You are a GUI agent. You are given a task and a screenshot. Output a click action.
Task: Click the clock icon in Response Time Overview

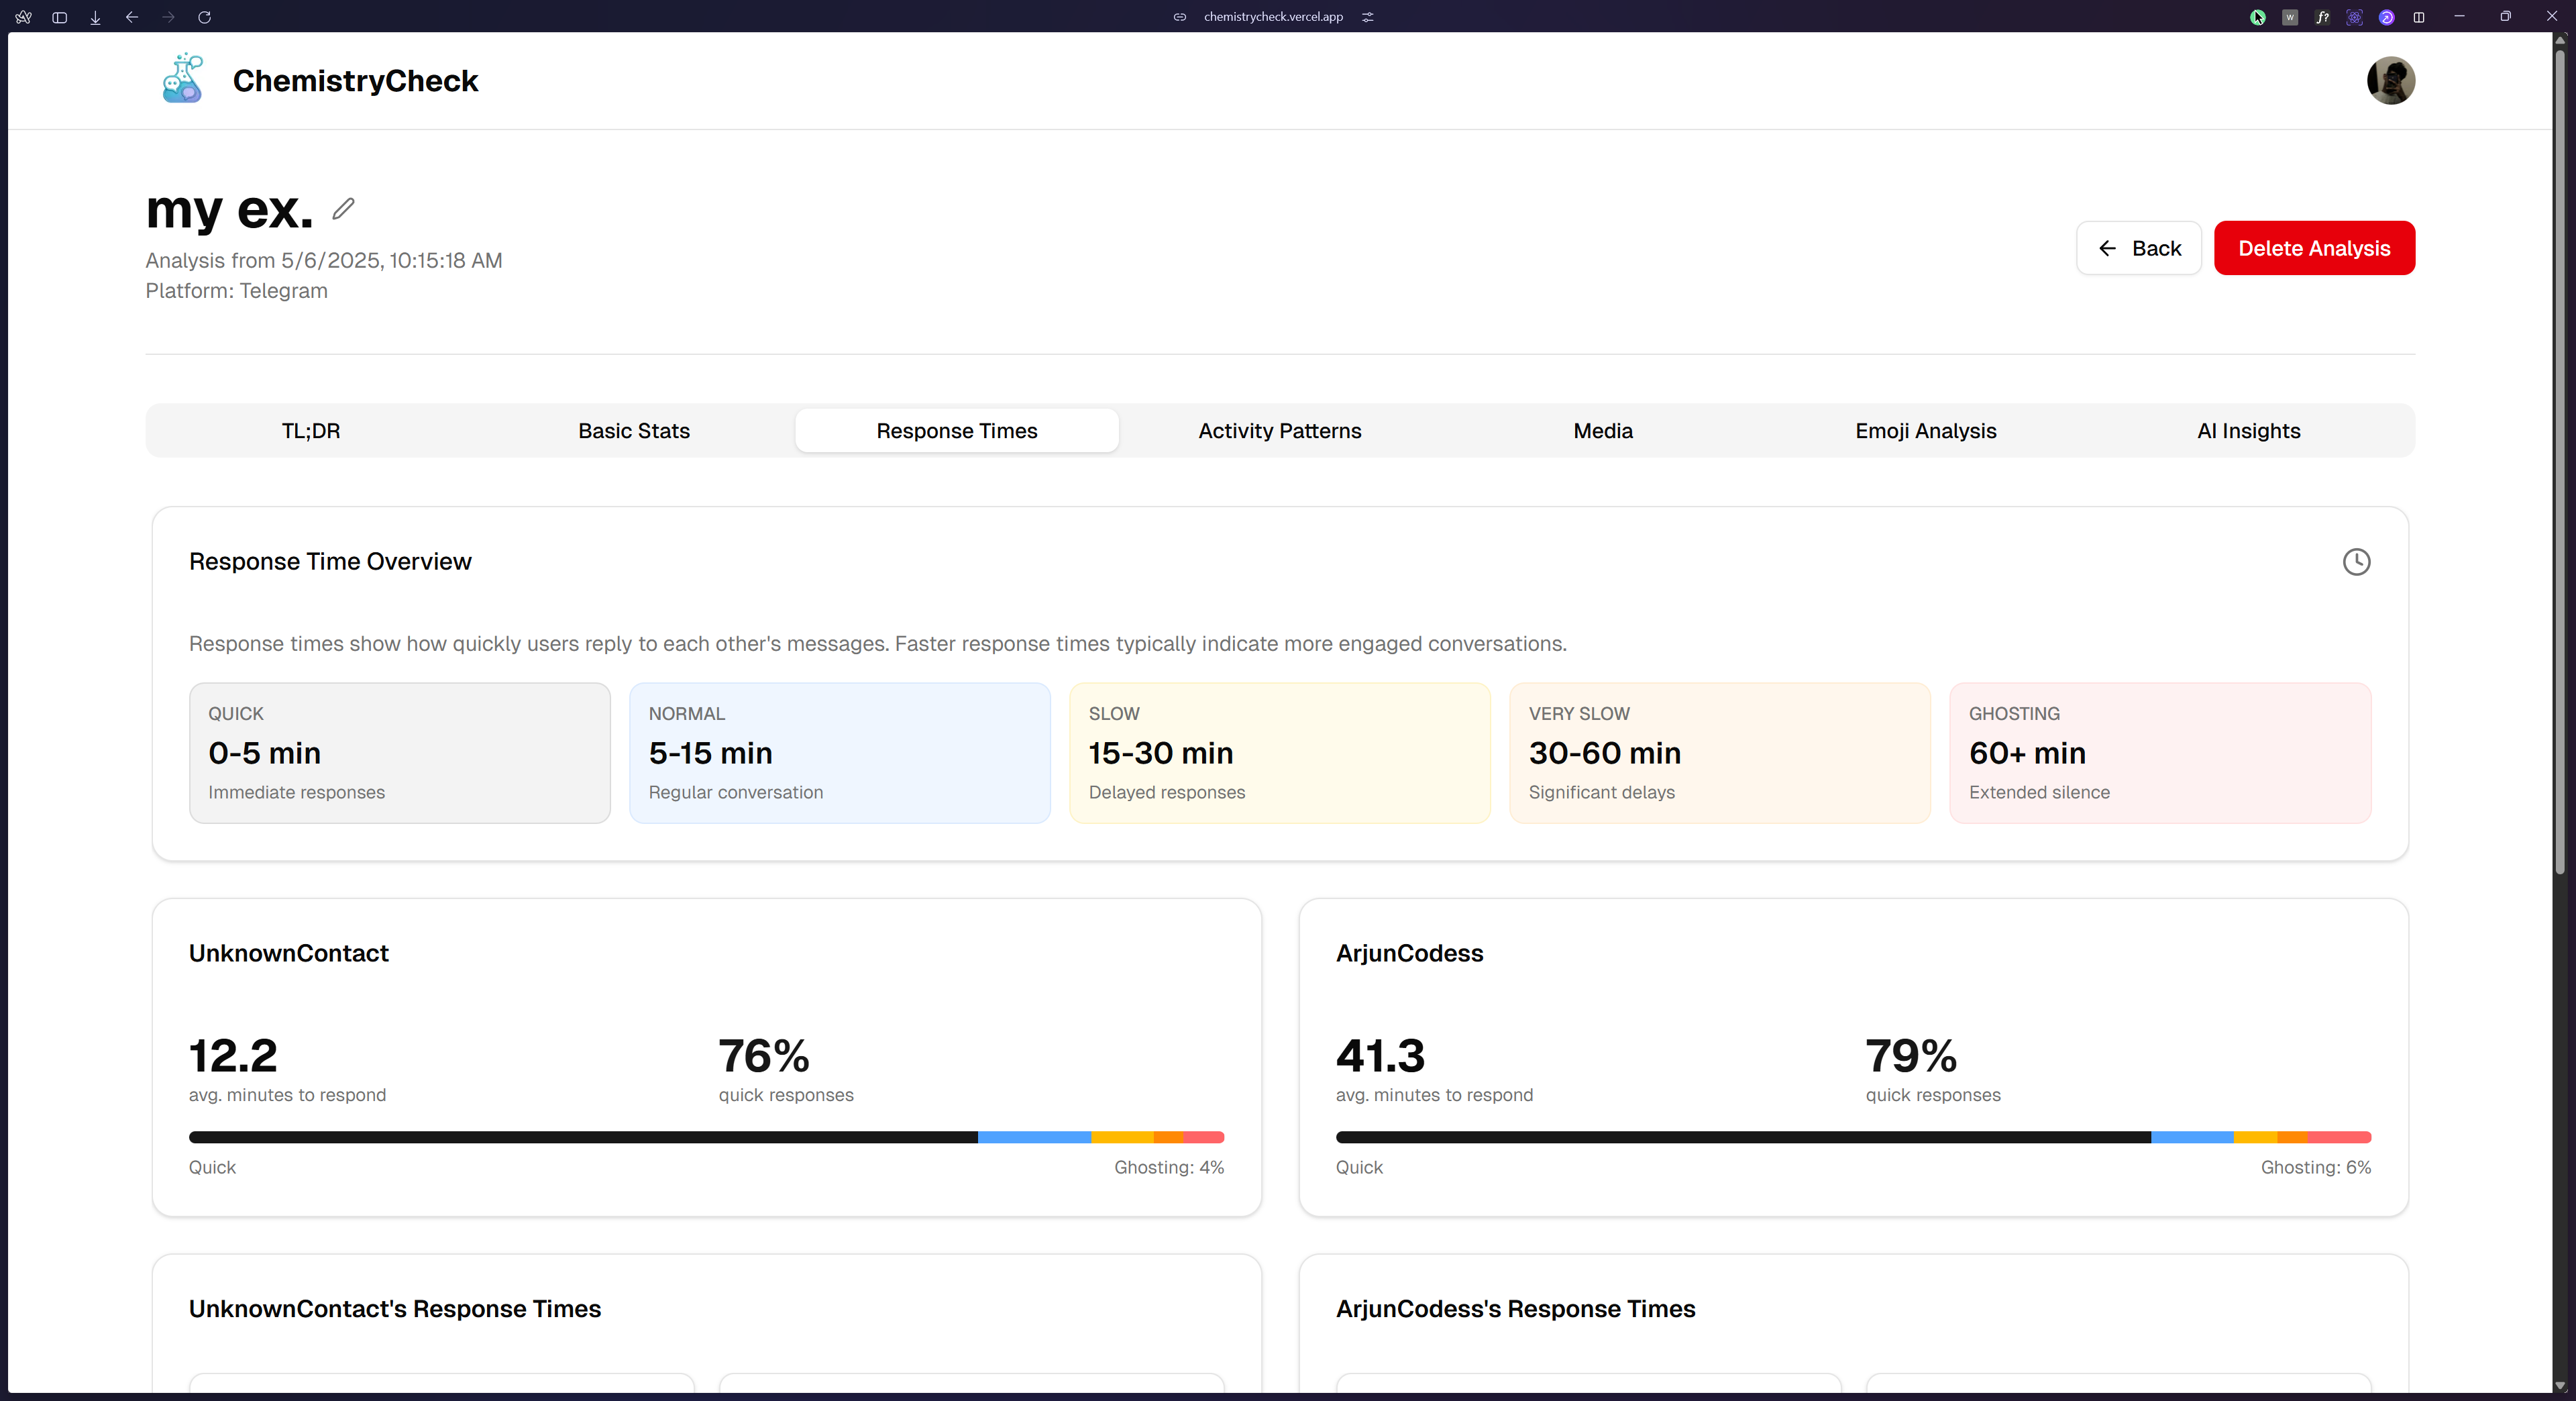pyautogui.click(x=2356, y=562)
